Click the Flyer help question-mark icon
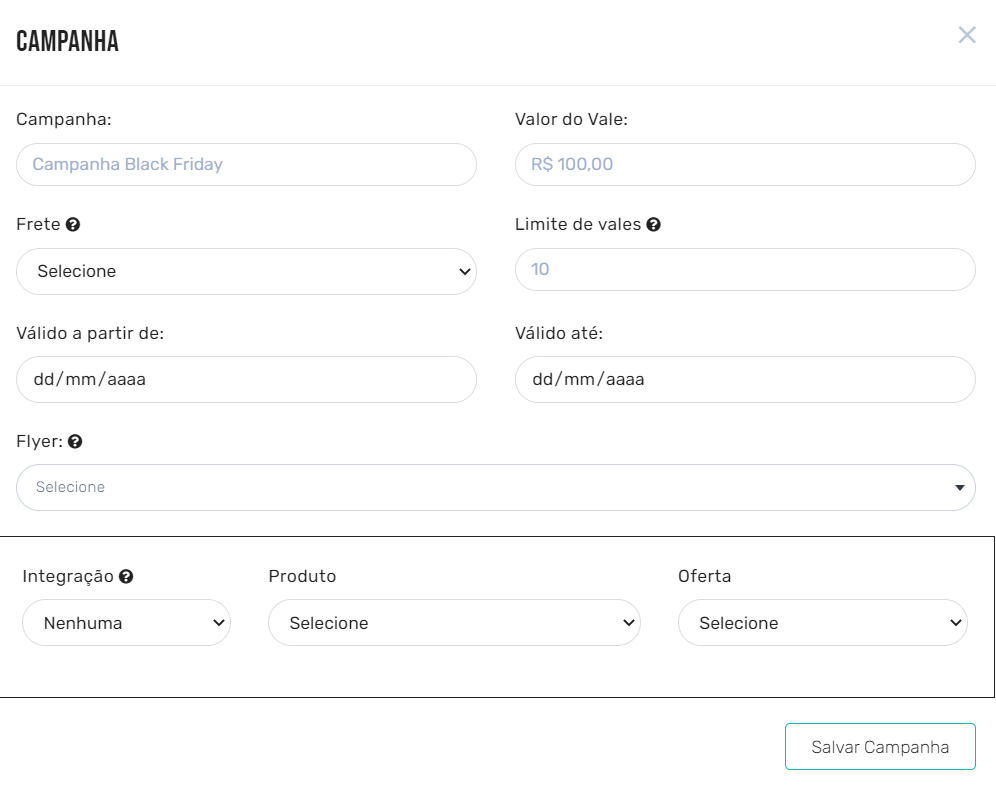The height and width of the screenshot is (786, 996). [75, 441]
